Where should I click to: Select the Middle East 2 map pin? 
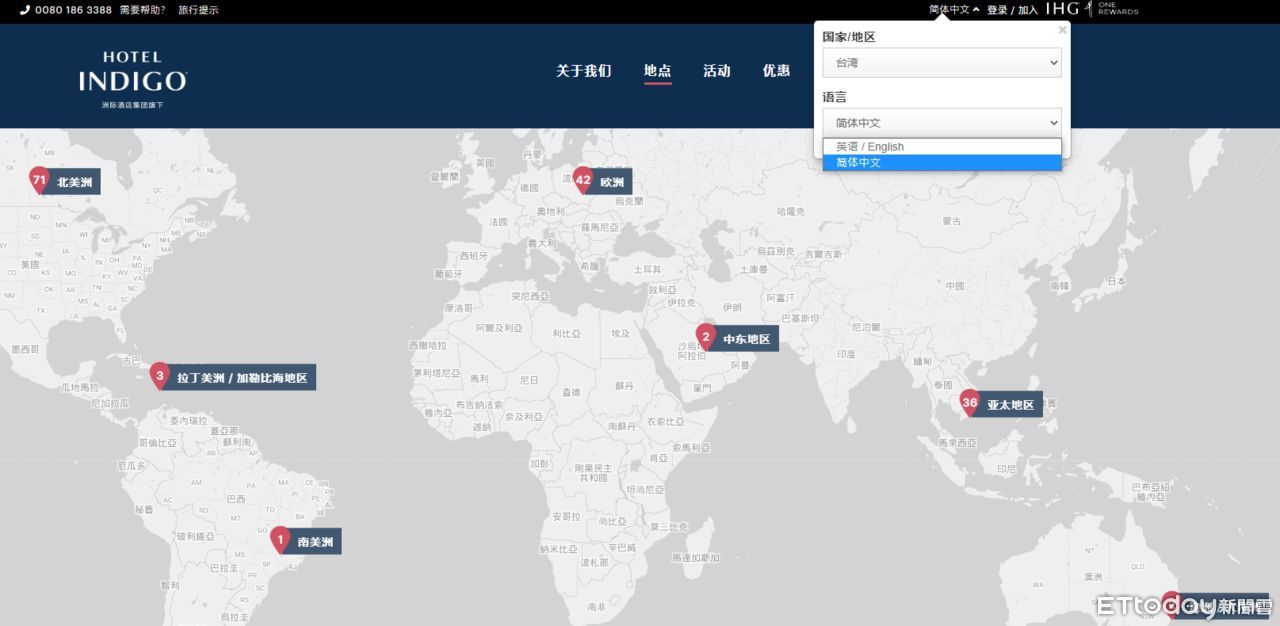coord(706,338)
